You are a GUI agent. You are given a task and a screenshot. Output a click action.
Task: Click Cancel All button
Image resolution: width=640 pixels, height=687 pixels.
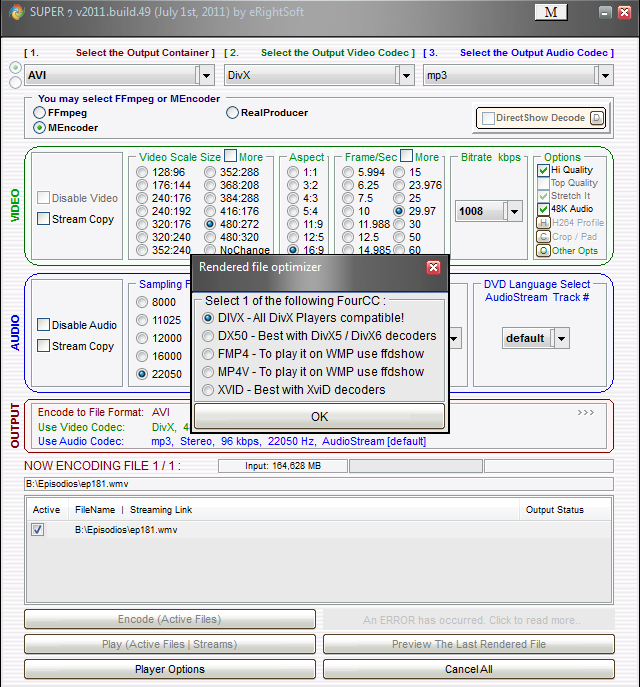469,669
